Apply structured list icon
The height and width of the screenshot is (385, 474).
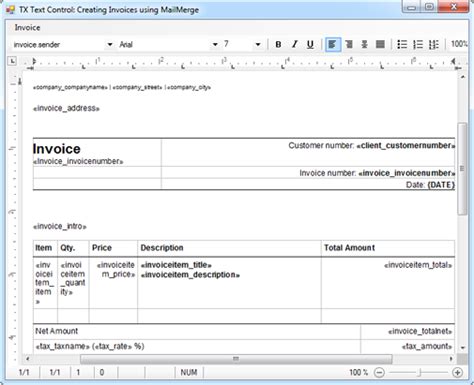point(434,44)
